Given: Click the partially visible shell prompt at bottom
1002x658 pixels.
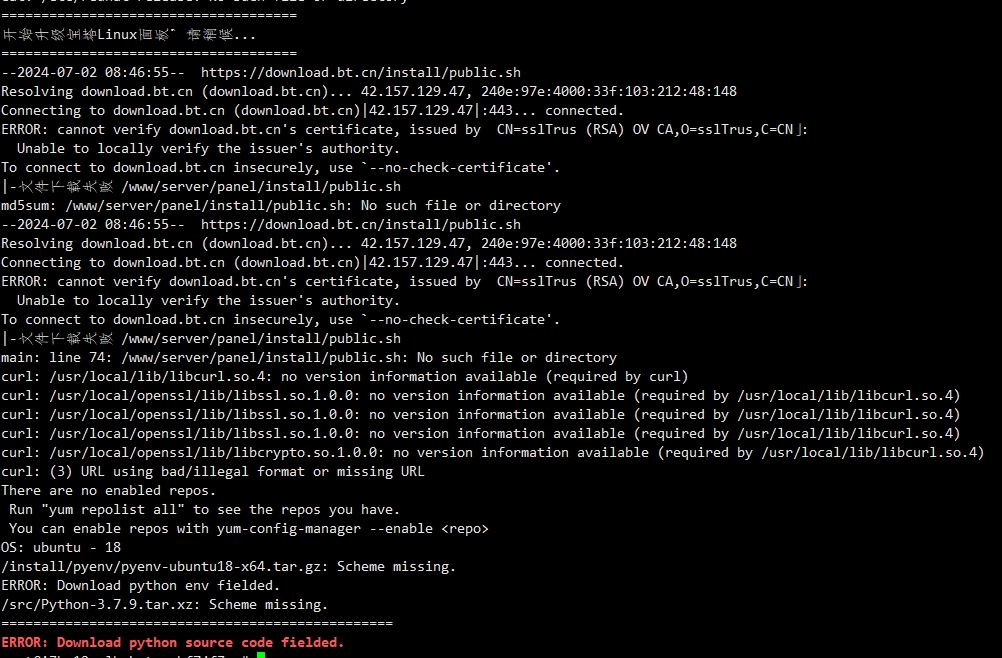Looking at the screenshot, I should point(128,655).
